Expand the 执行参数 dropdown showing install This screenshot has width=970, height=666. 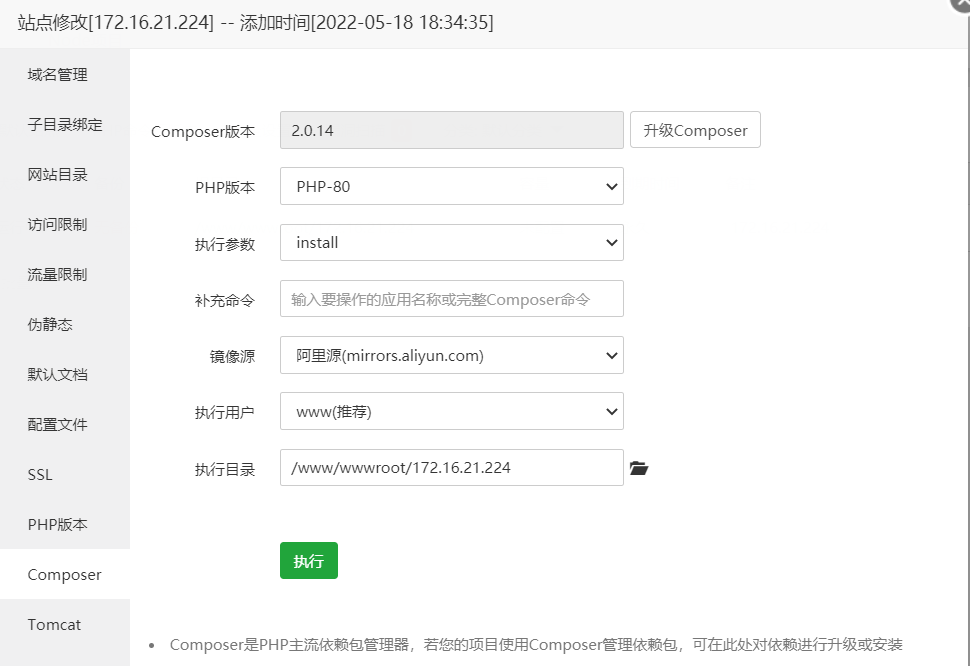pos(452,242)
